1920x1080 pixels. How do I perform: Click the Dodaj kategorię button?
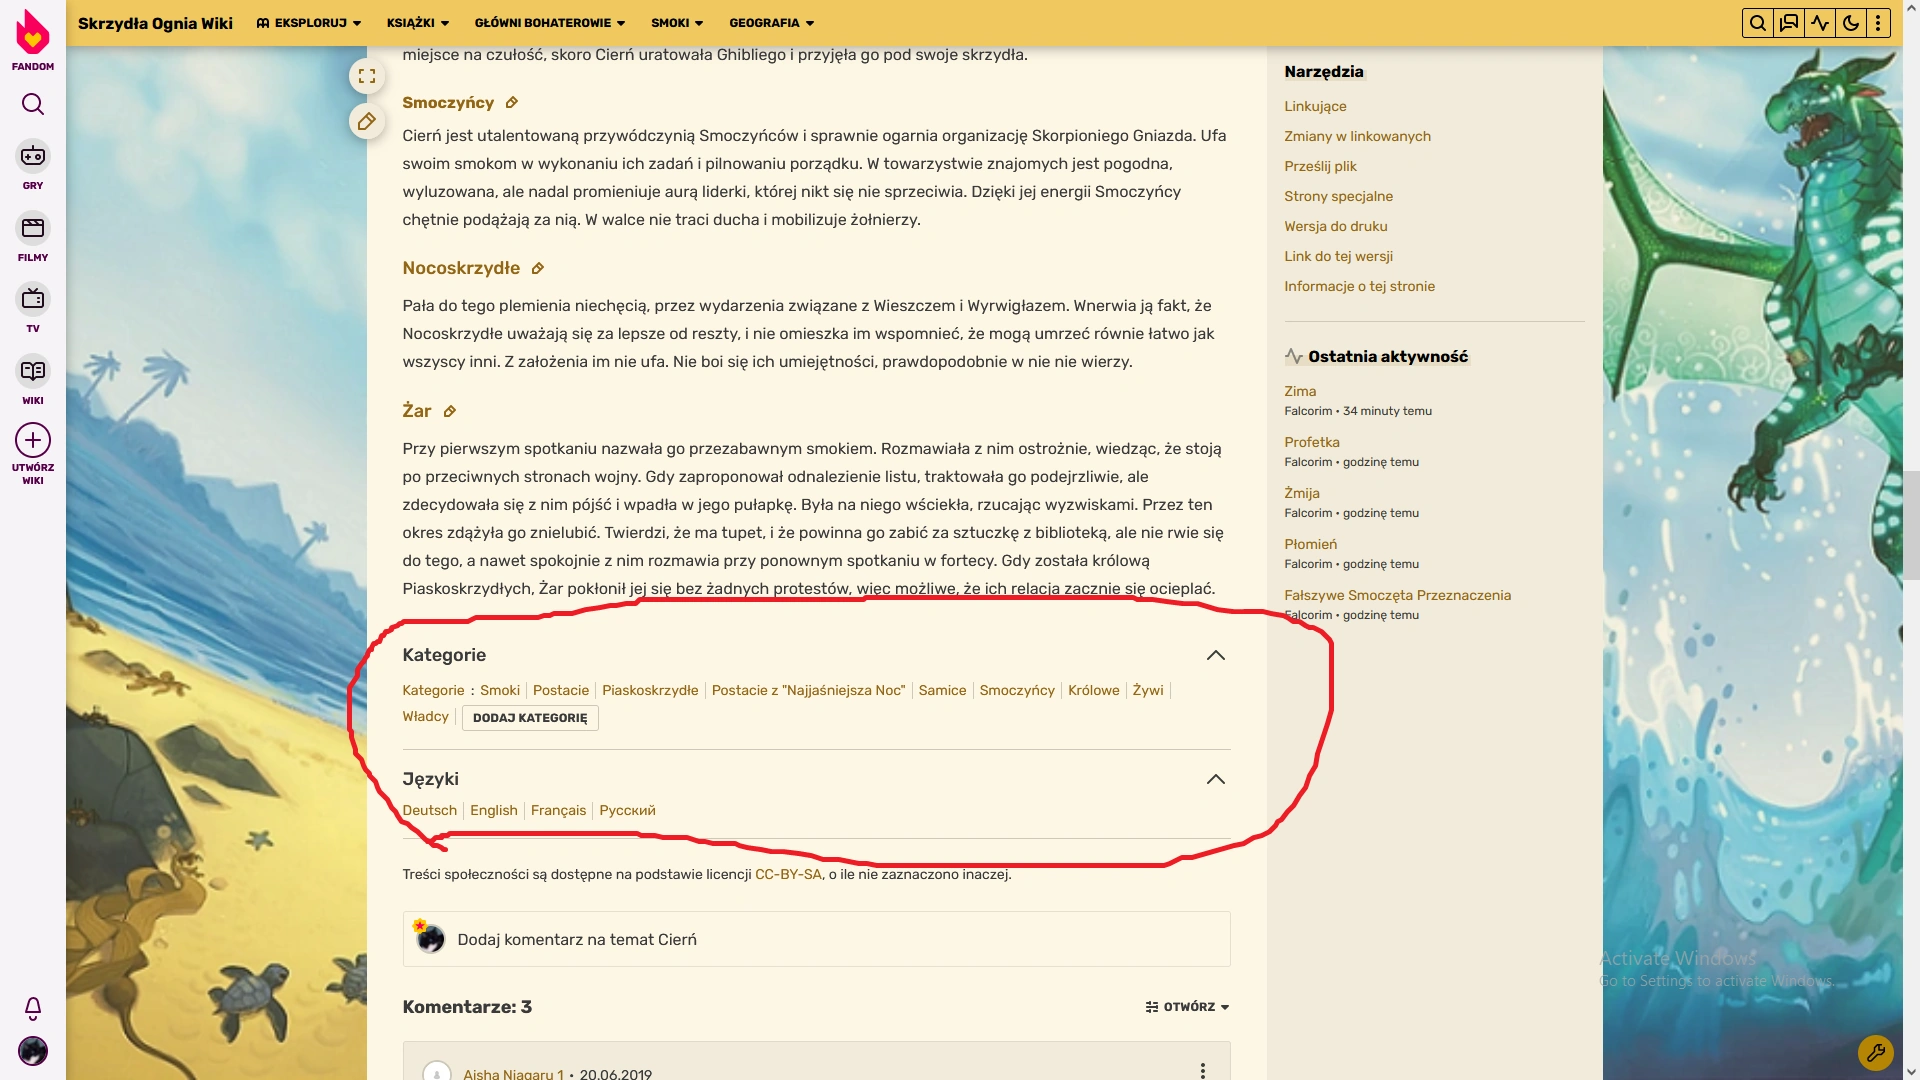(x=530, y=718)
